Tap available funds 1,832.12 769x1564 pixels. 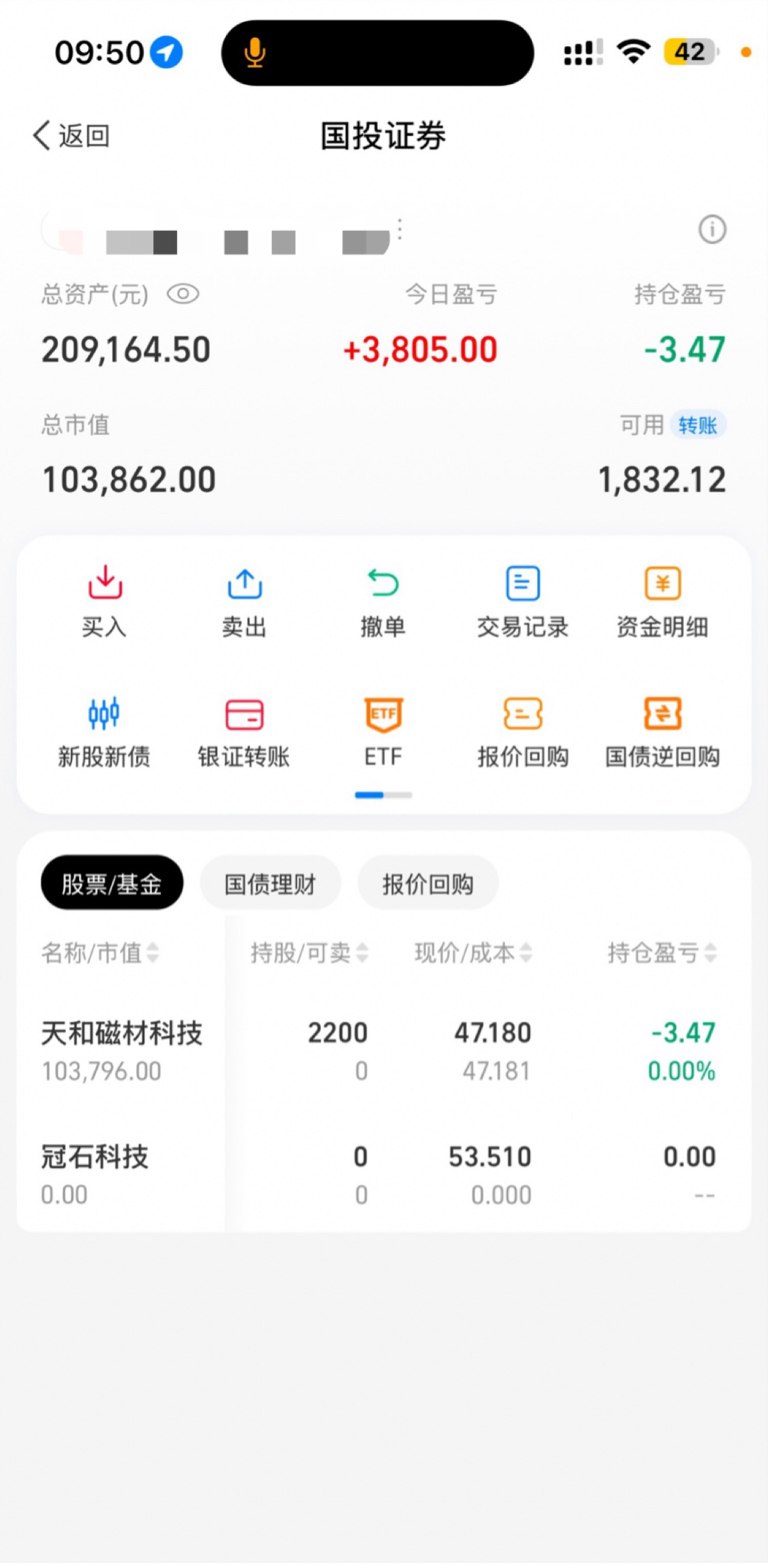[x=662, y=481]
